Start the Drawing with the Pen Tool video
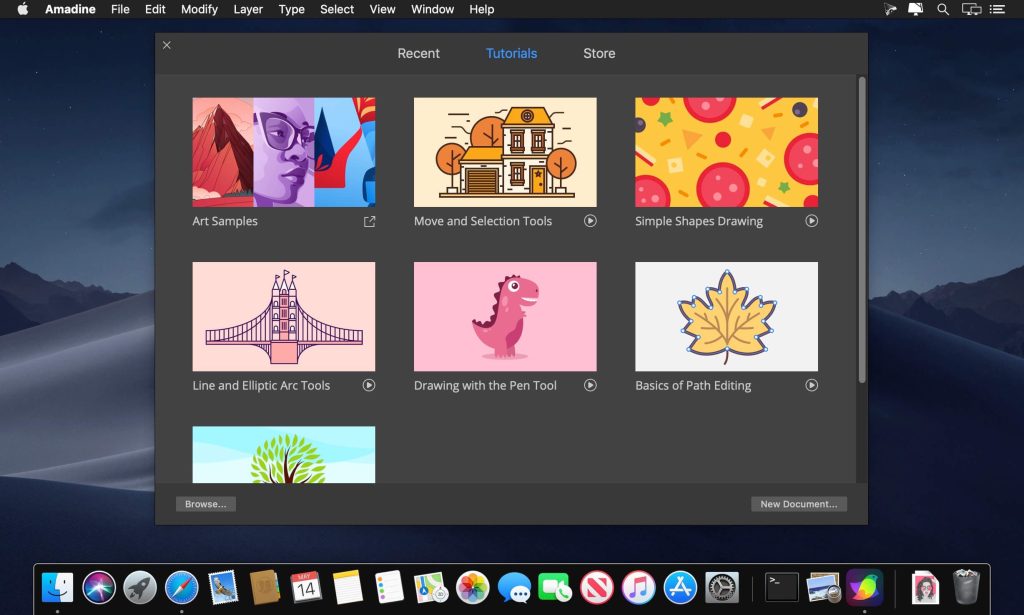 coord(590,385)
